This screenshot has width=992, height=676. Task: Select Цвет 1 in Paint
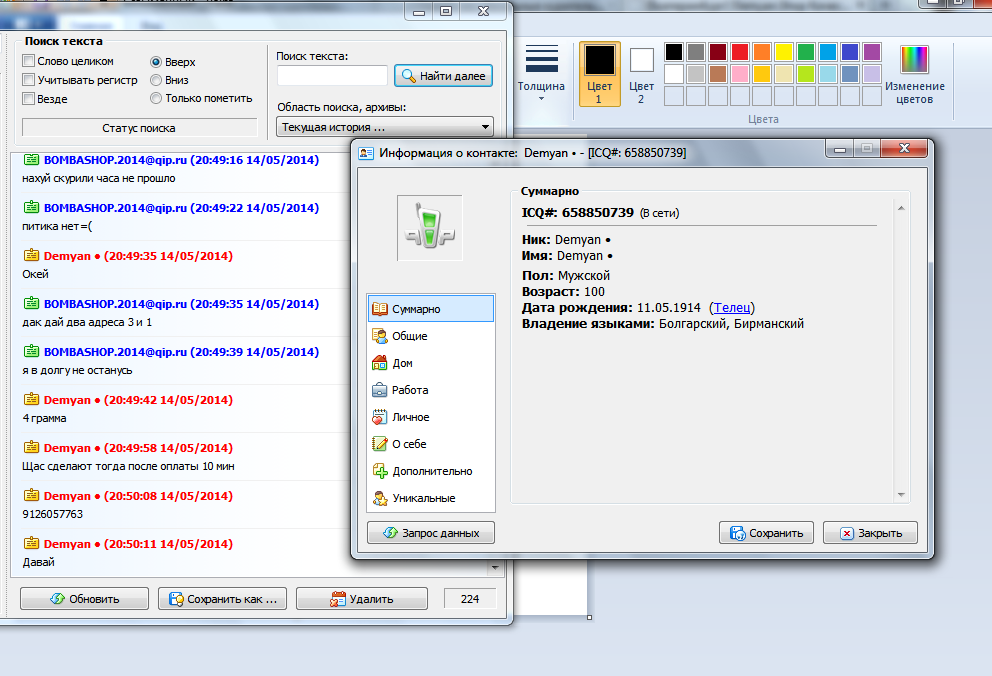(599, 74)
